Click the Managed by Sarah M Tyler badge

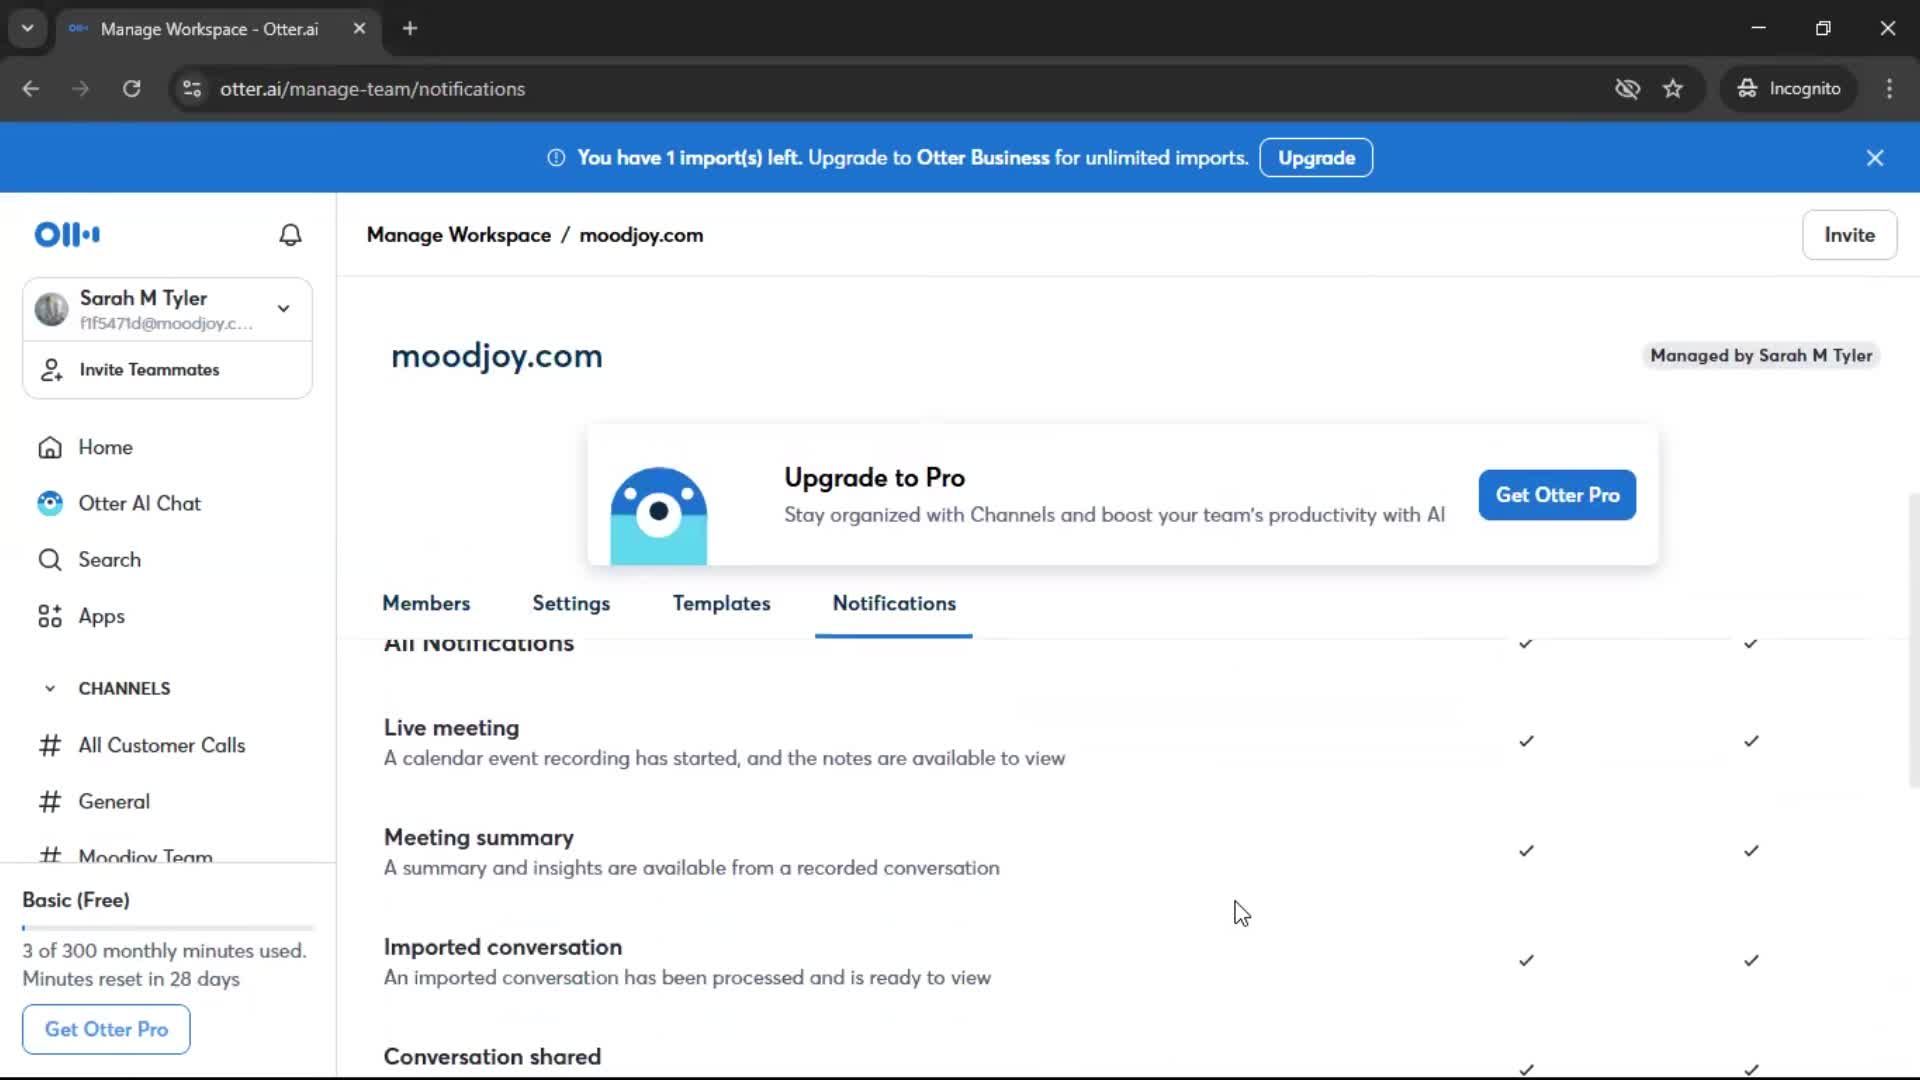[x=1761, y=356]
